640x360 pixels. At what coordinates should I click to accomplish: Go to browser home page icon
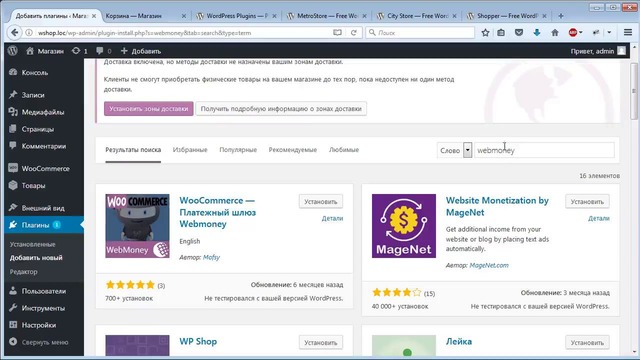[555, 33]
